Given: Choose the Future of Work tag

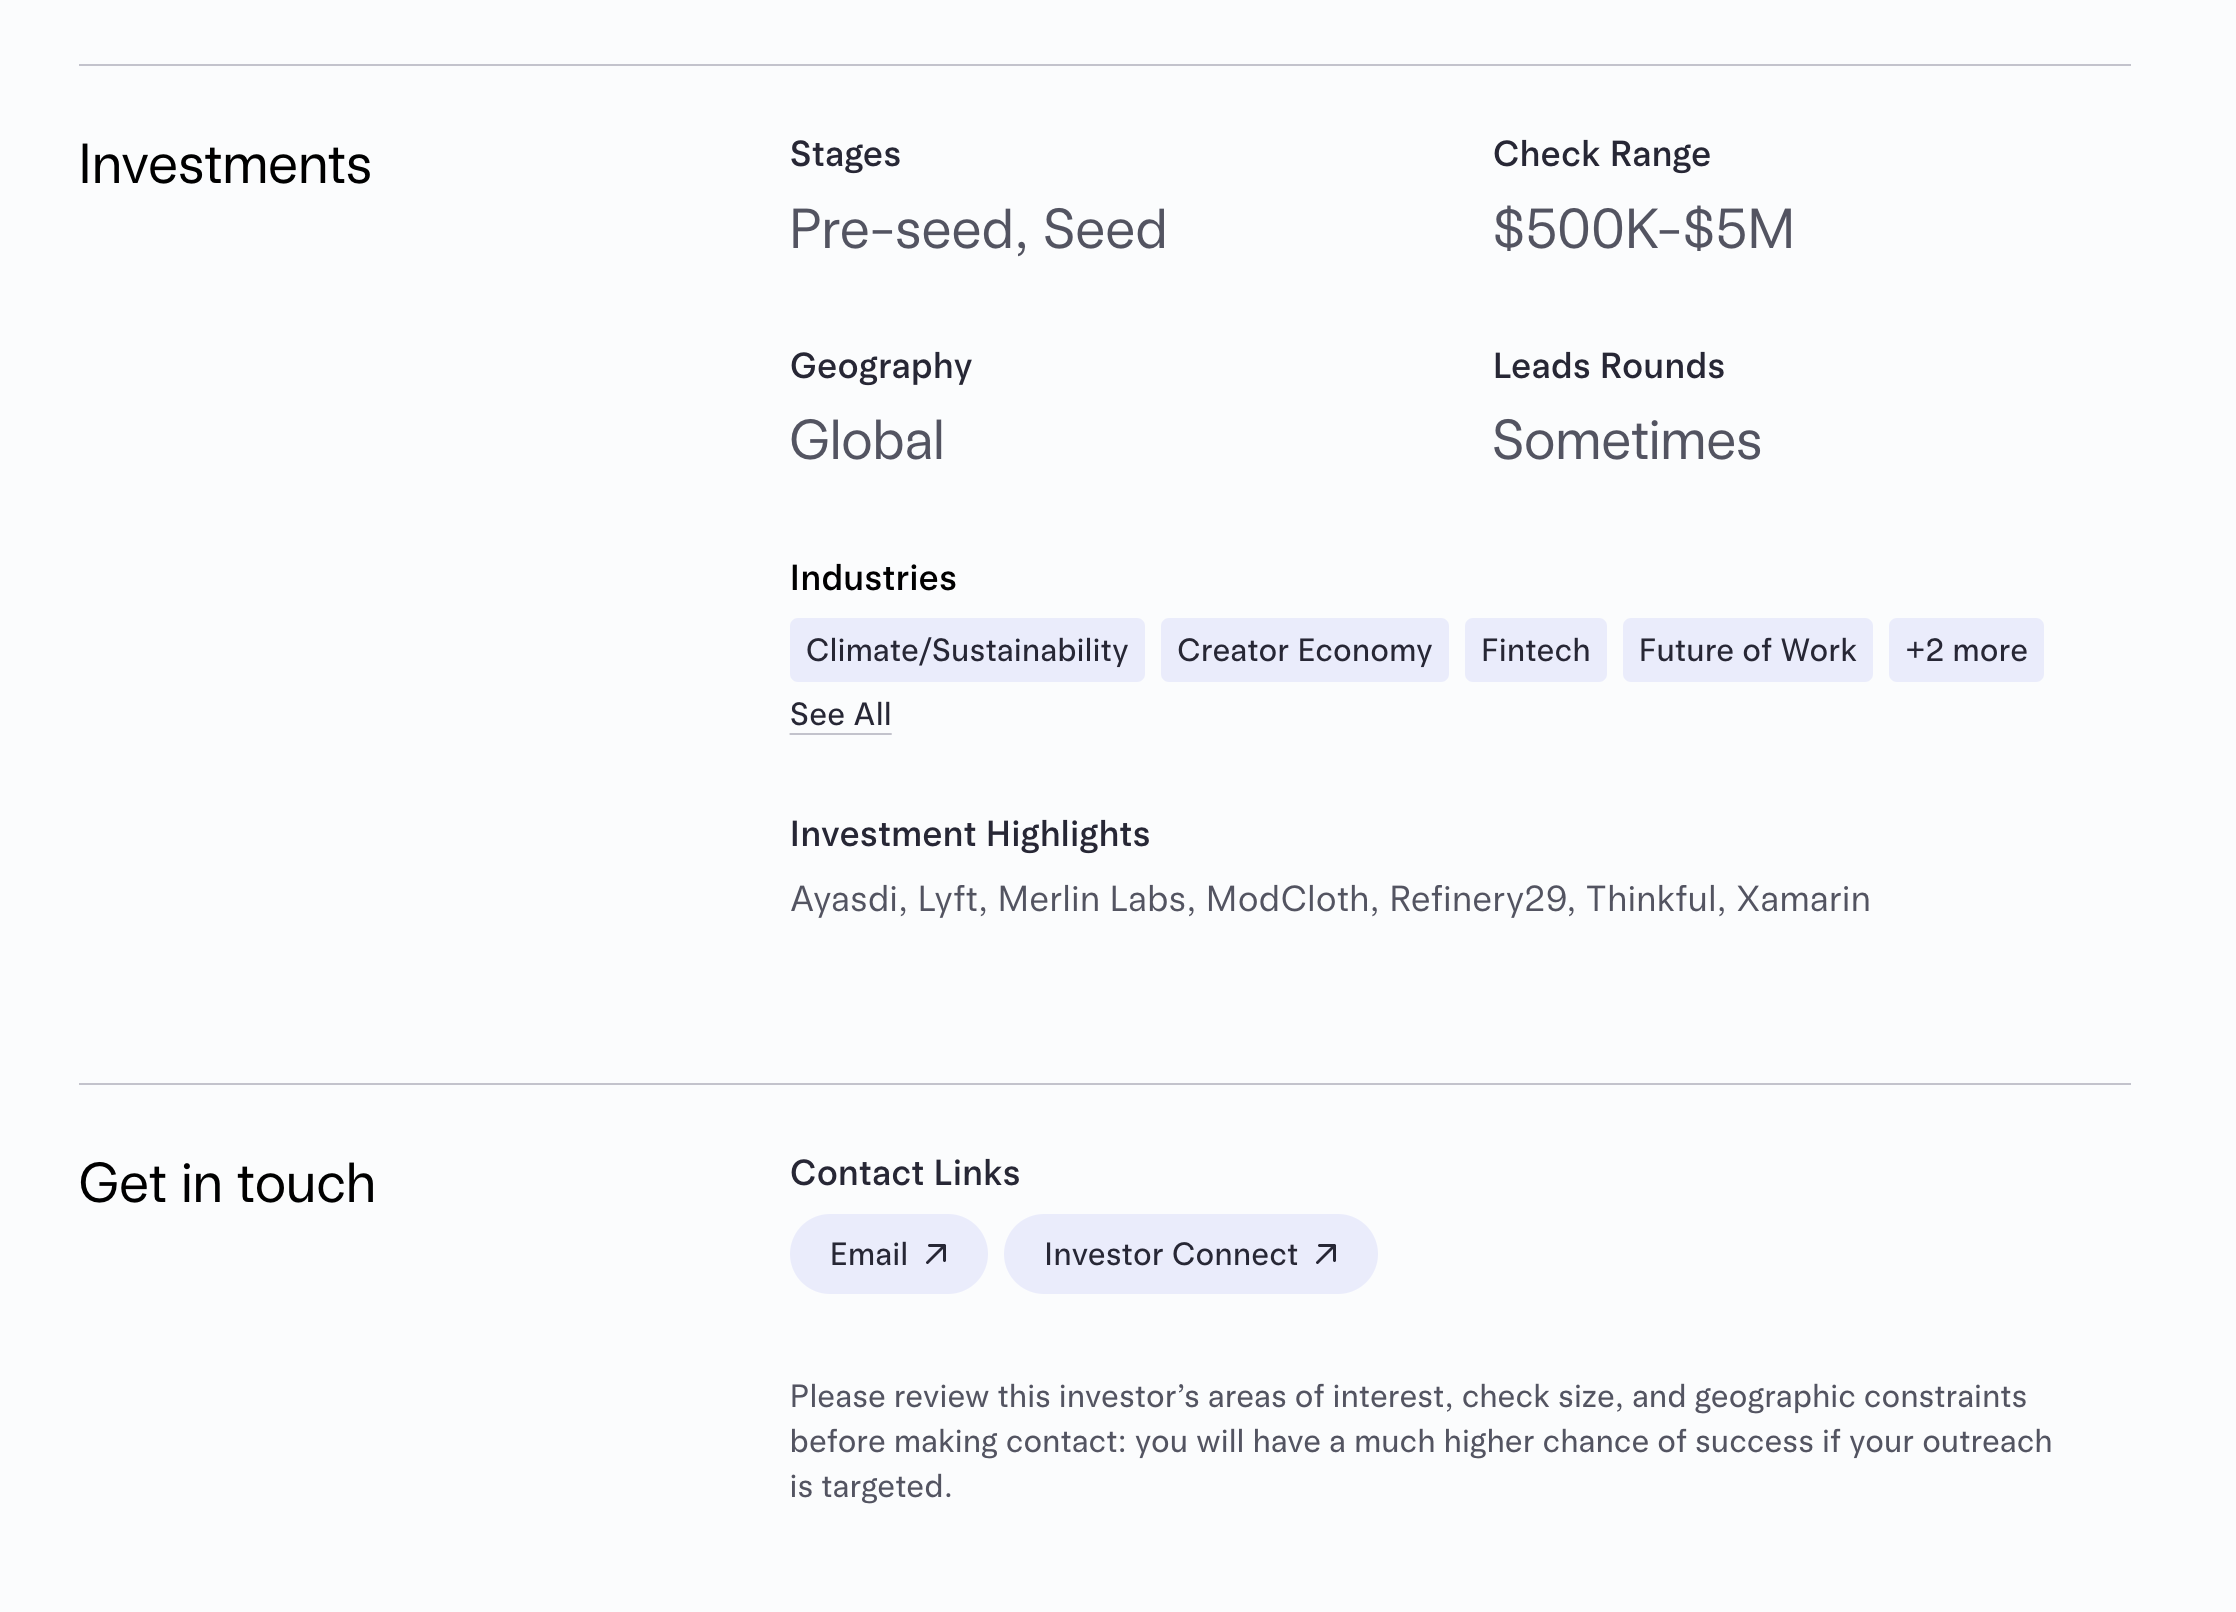Looking at the screenshot, I should click(x=1747, y=650).
